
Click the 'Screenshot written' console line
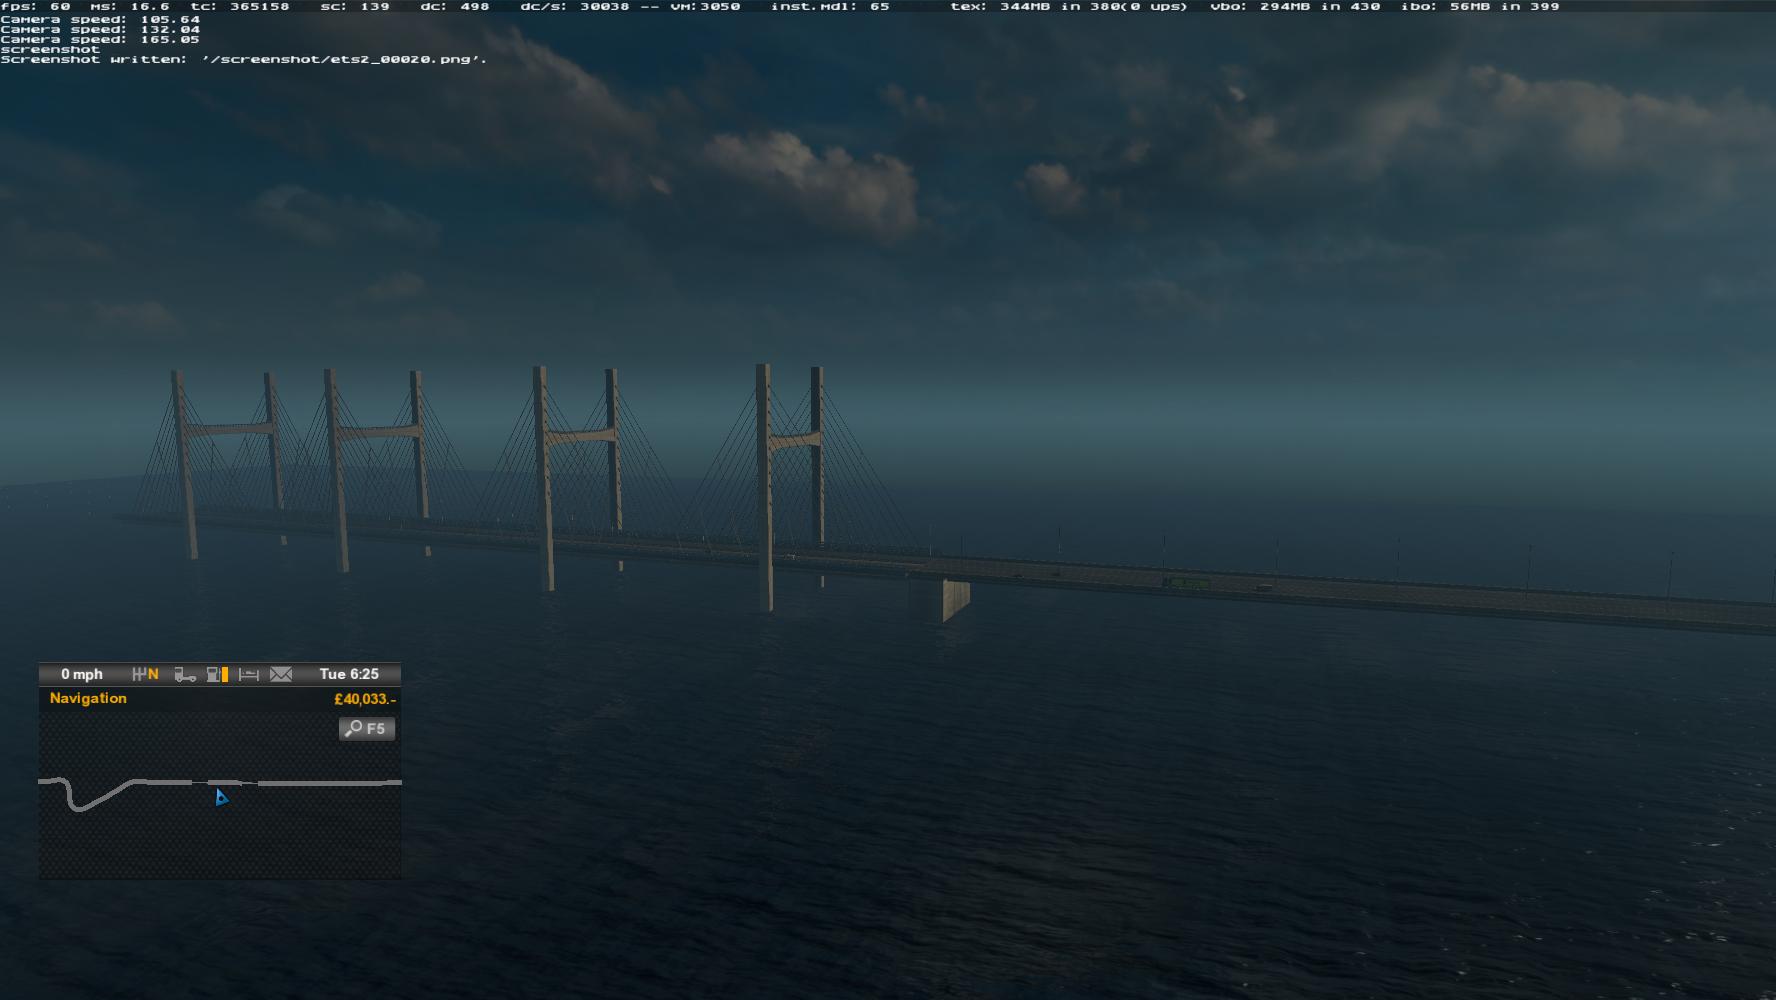coord(243,59)
